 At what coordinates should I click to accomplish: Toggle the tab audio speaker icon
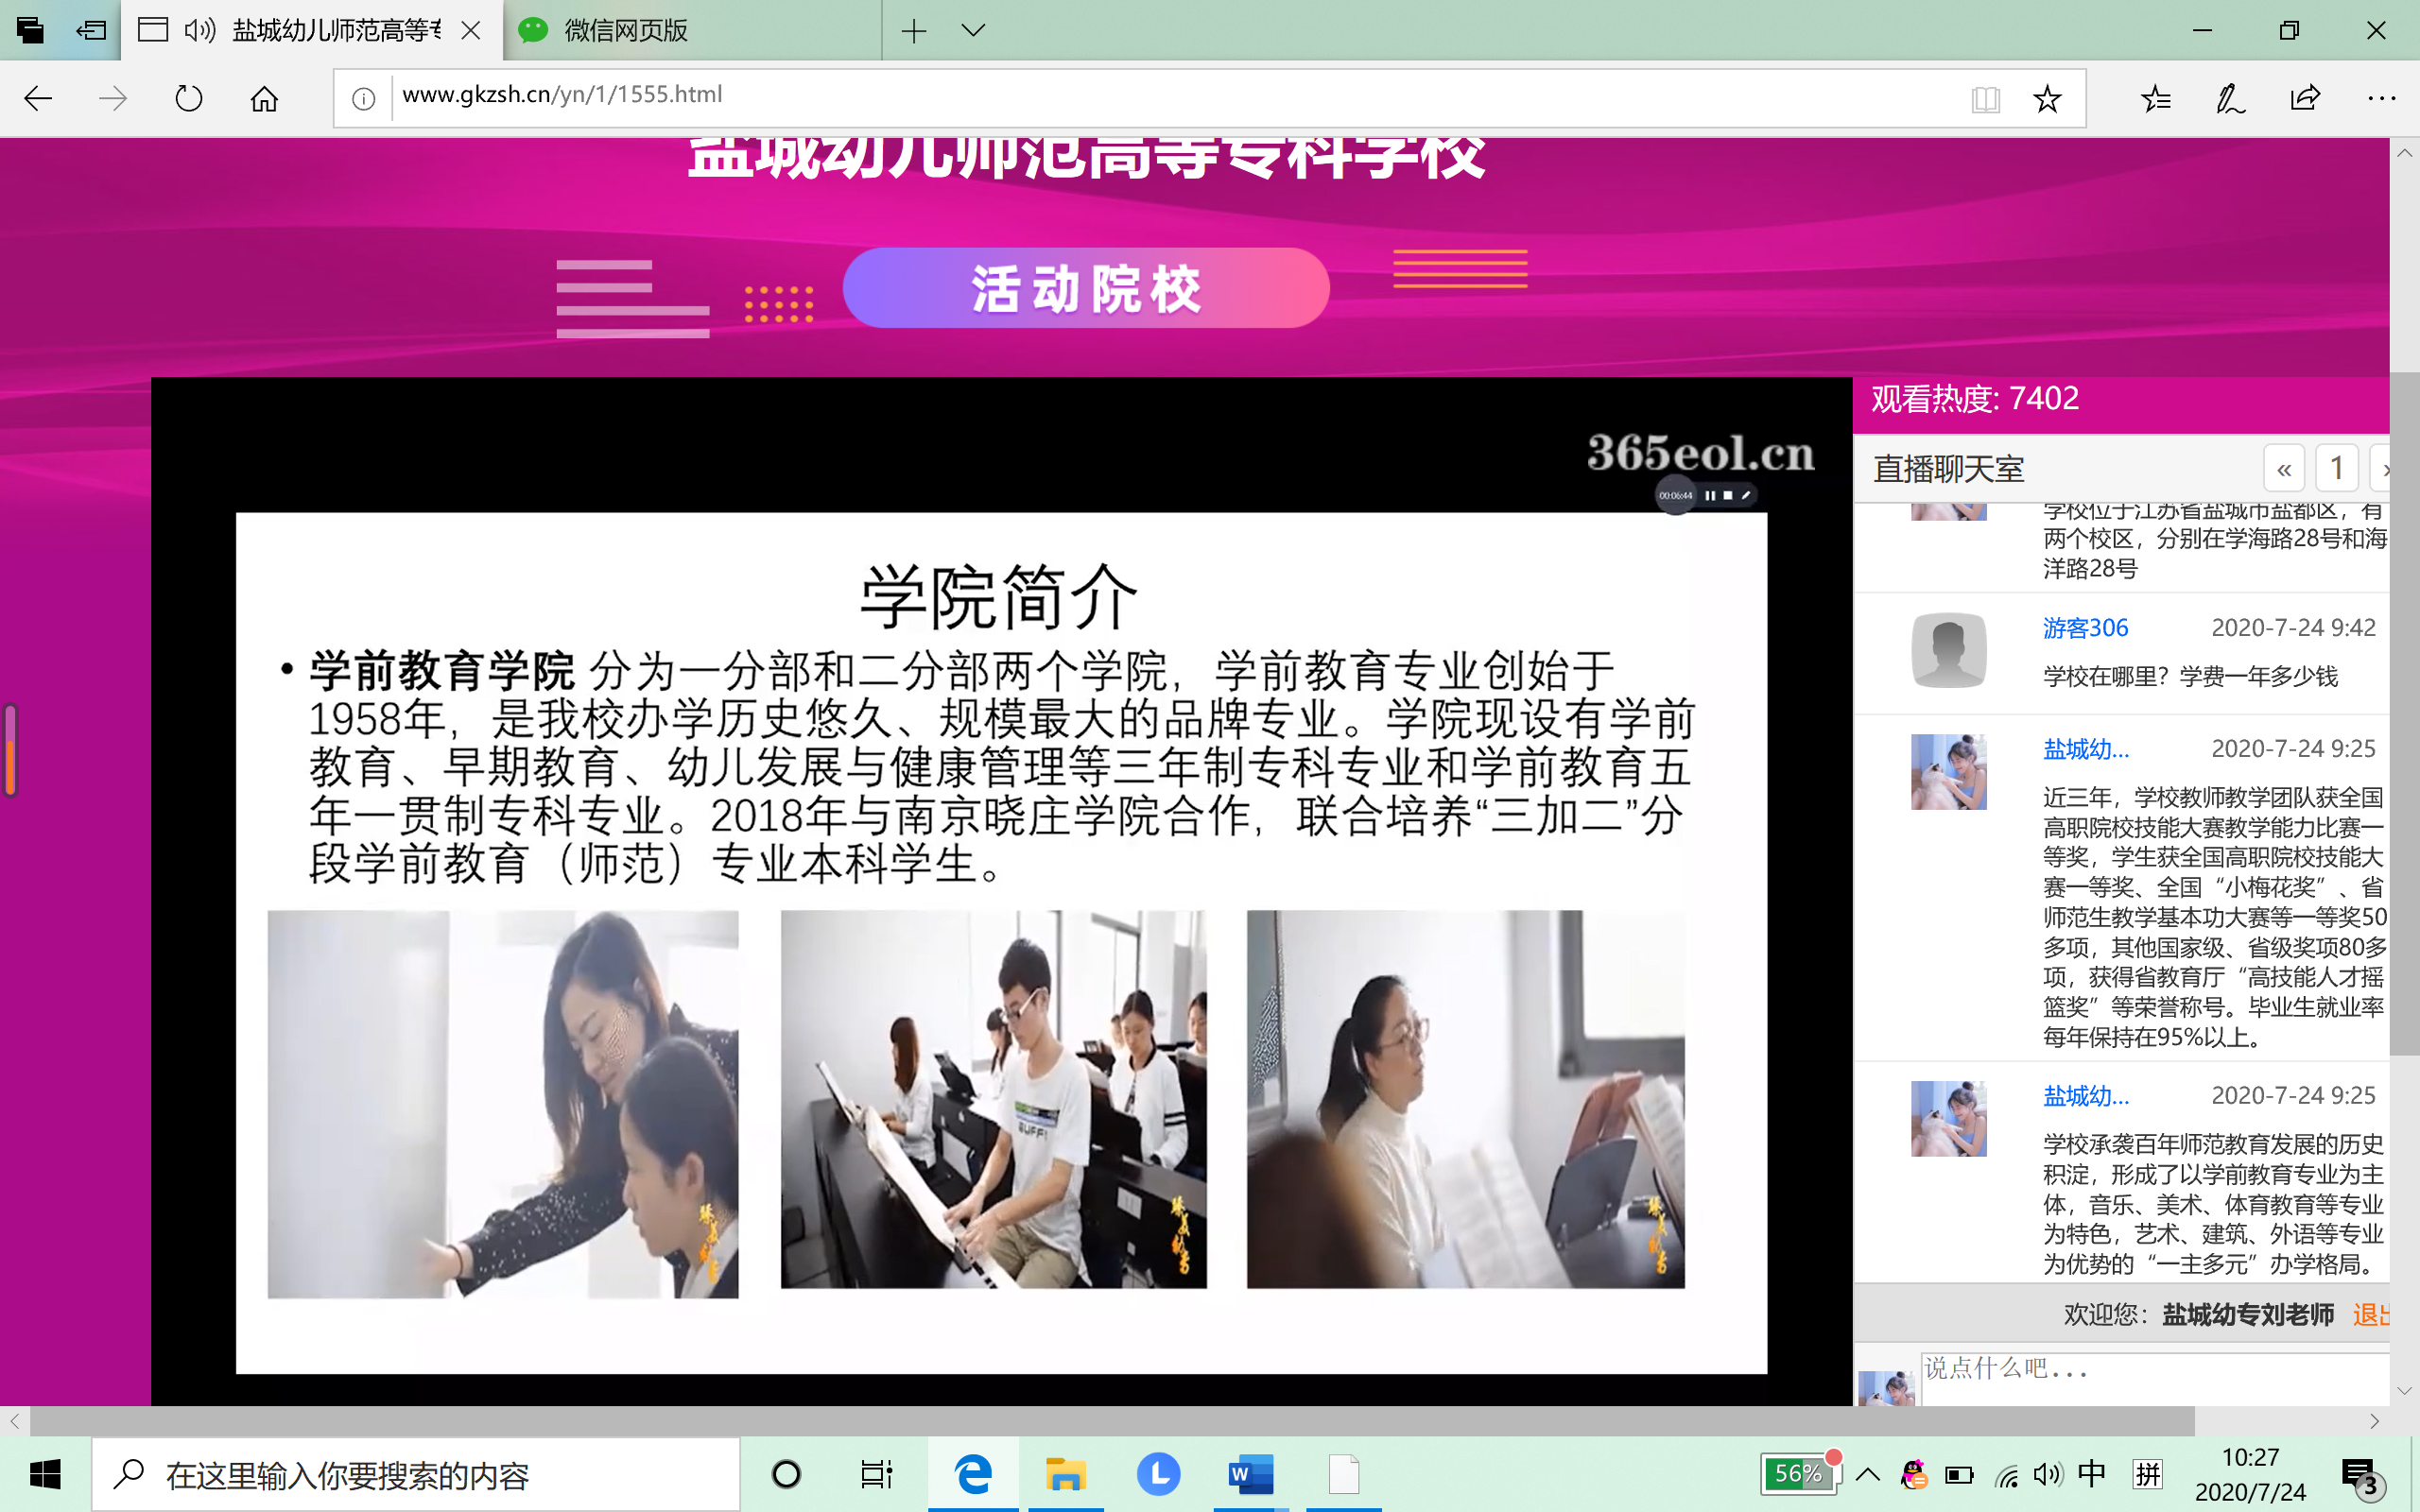[x=200, y=30]
